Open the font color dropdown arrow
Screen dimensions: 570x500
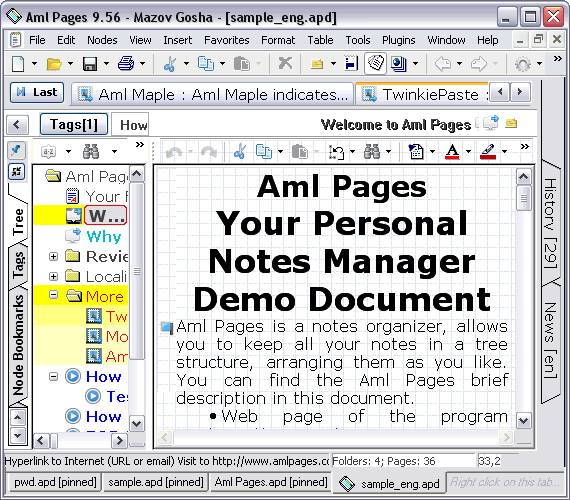[x=469, y=151]
